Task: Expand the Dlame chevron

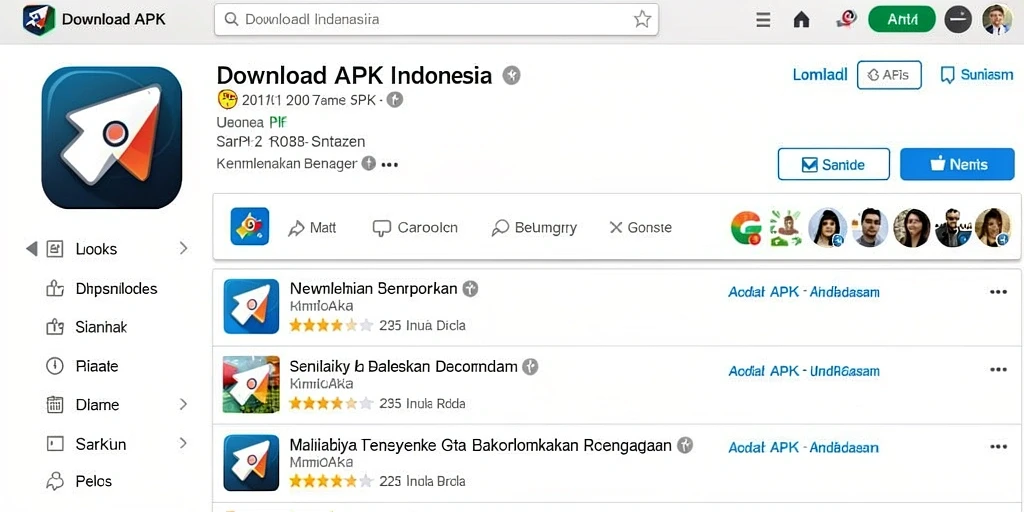Action: pyautogui.click(x=183, y=405)
